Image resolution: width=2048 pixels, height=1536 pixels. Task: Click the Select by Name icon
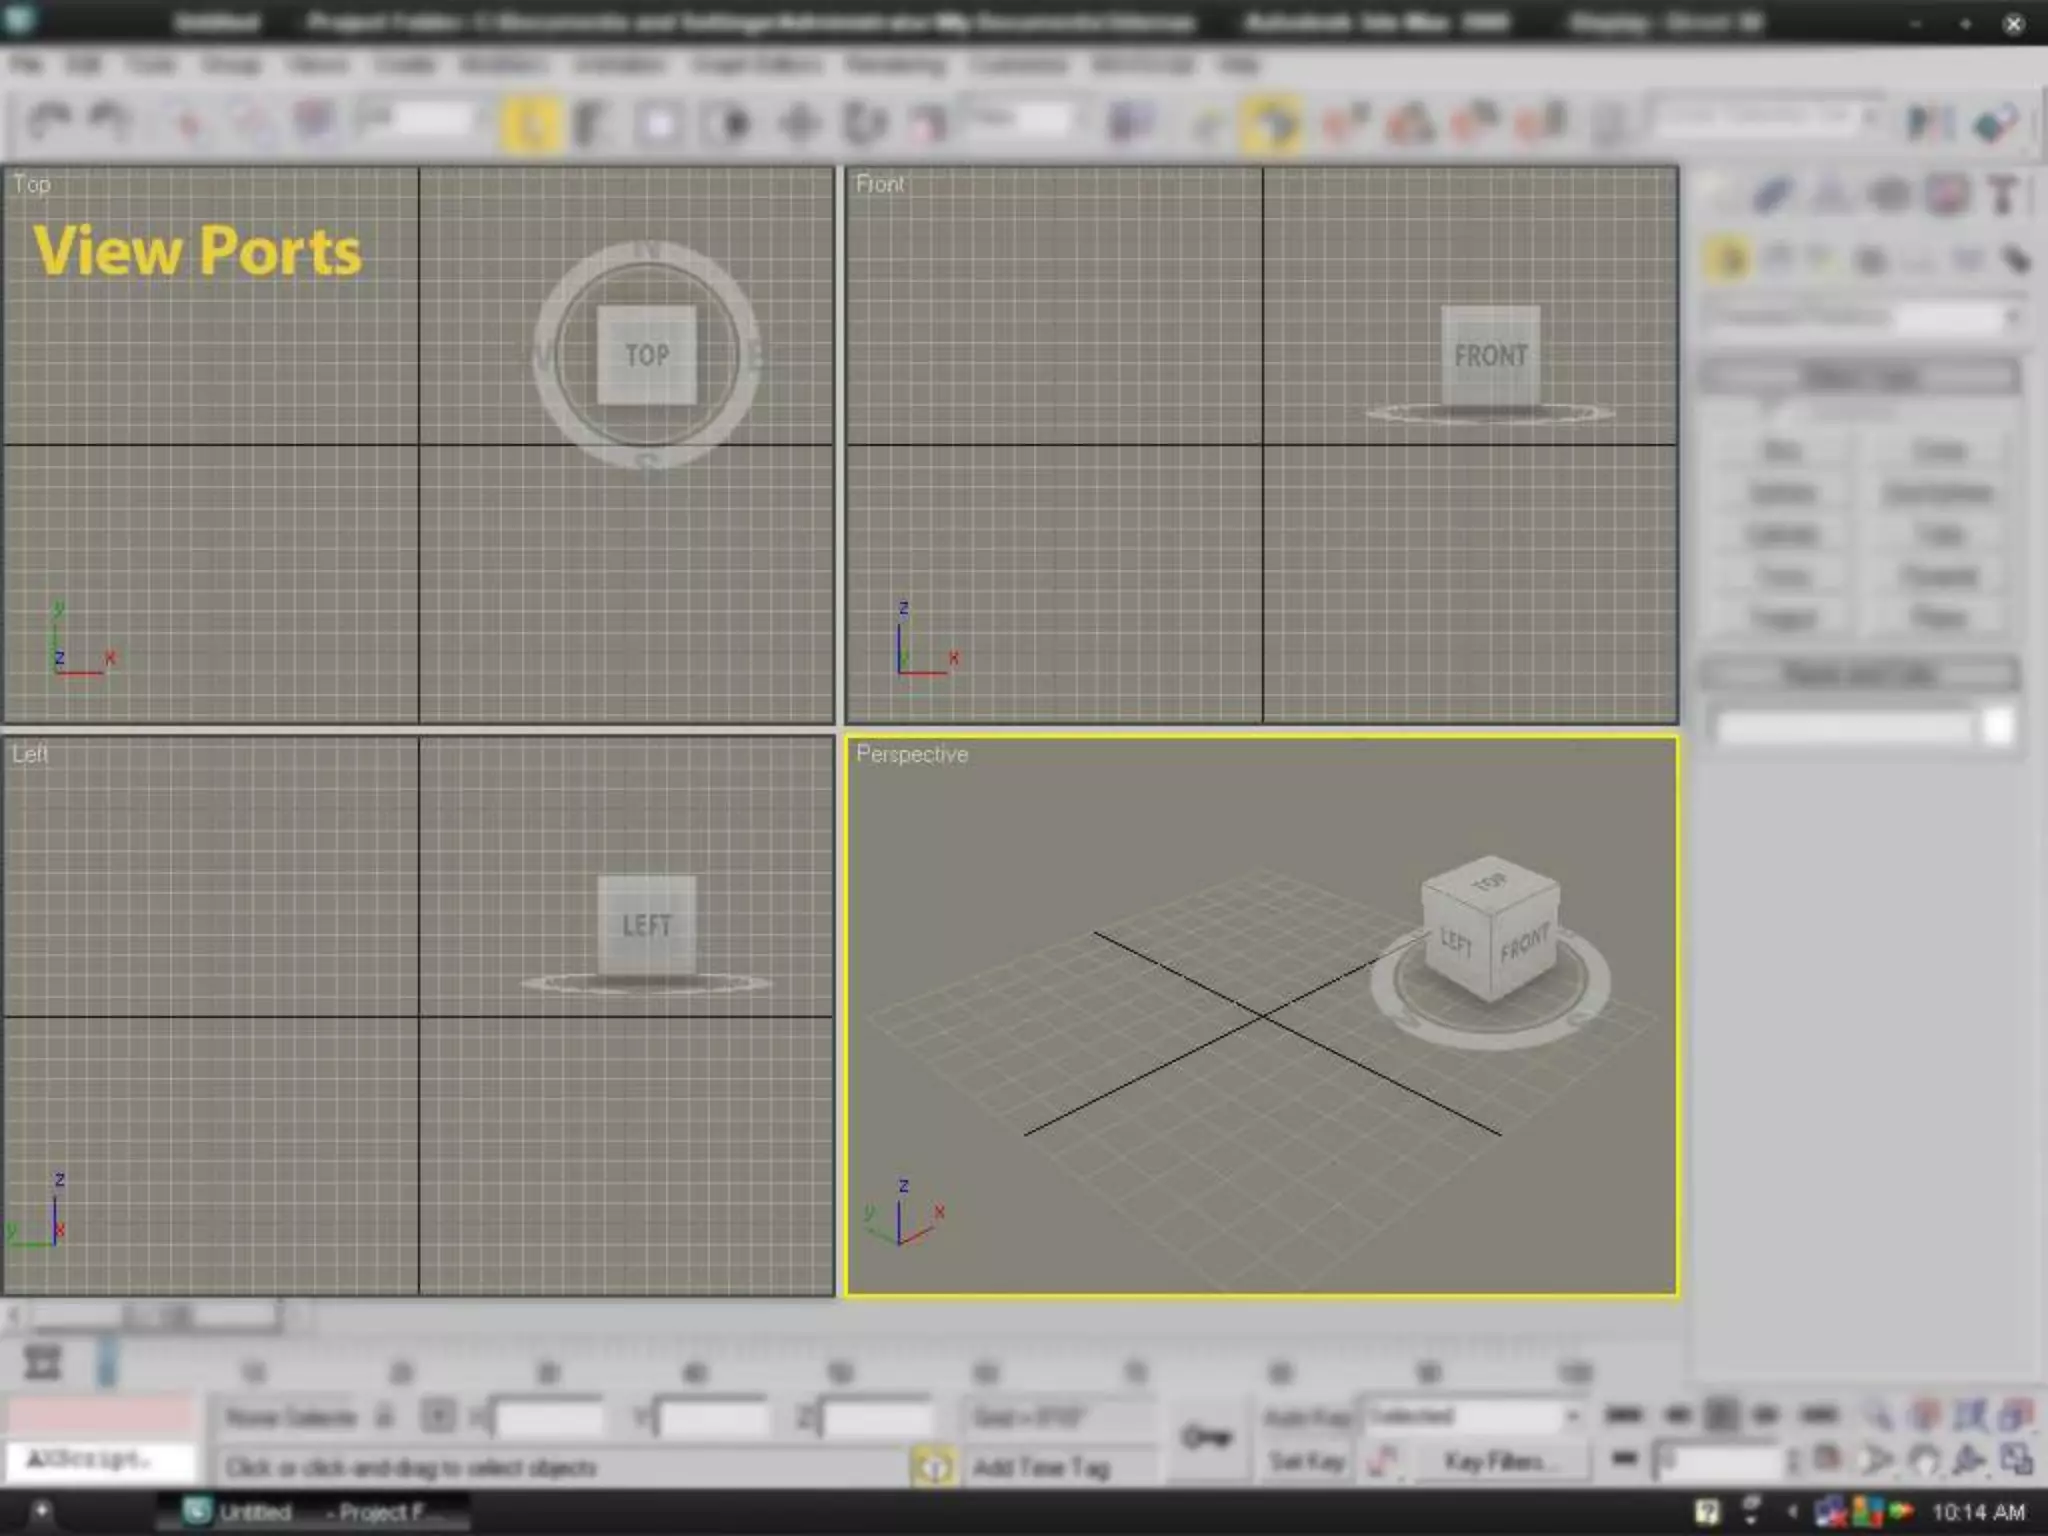(591, 124)
